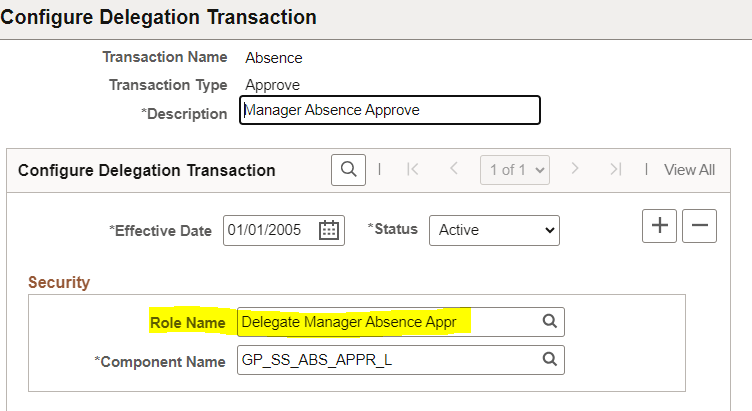Open the Effective Date calendar picker
Viewport: 752px width, 411px height.
pyautogui.click(x=328, y=230)
